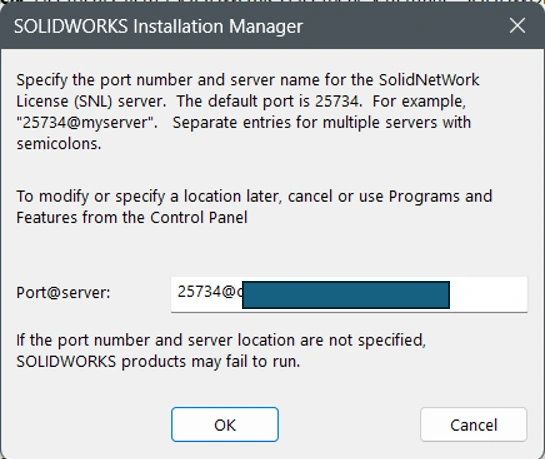The width and height of the screenshot is (545, 459).
Task: Click empty dialog area between OK and Cancel
Action: pyautogui.click(x=349, y=425)
